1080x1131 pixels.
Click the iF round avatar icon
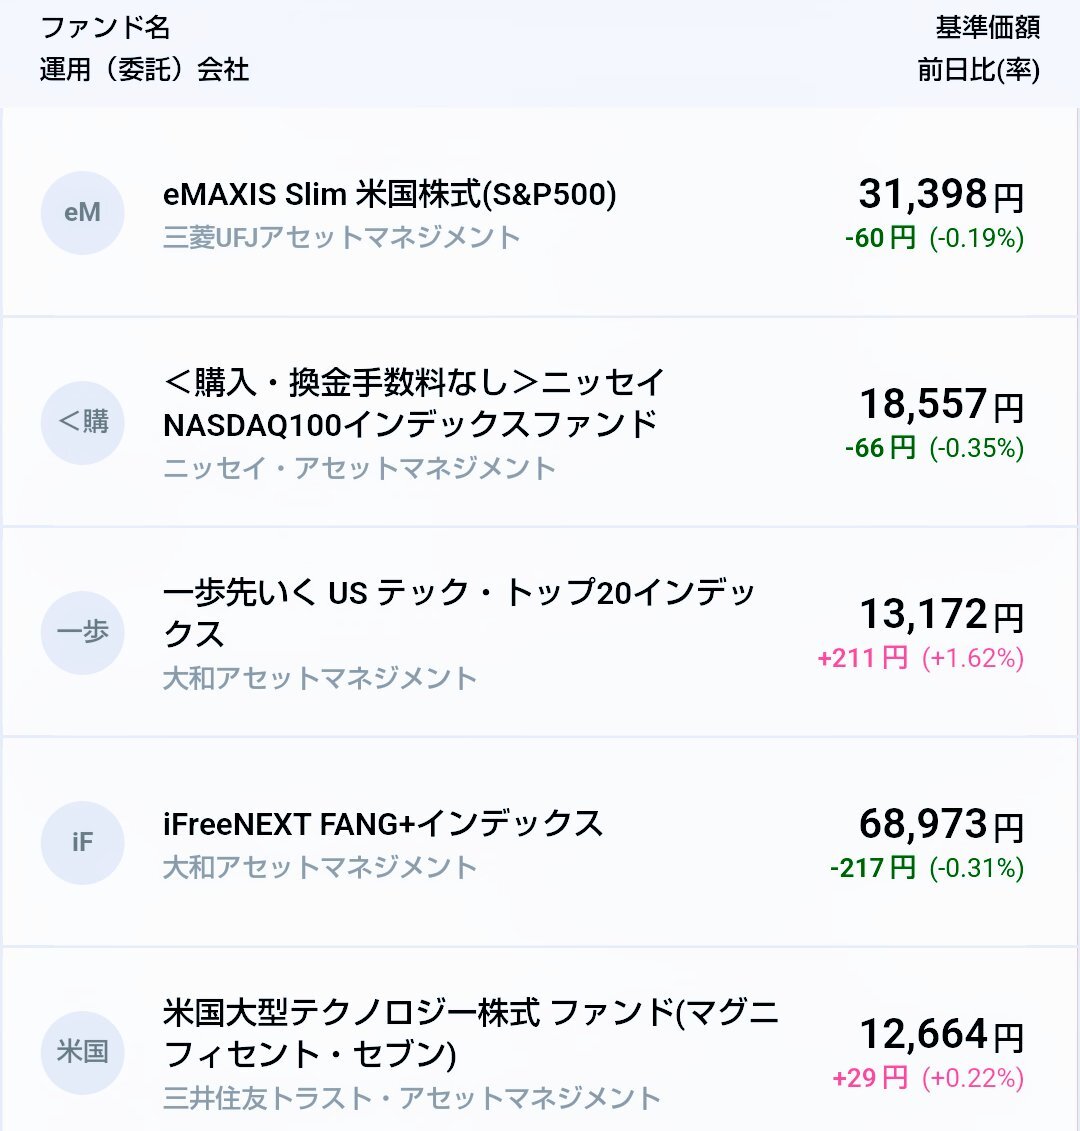pyautogui.click(x=82, y=842)
